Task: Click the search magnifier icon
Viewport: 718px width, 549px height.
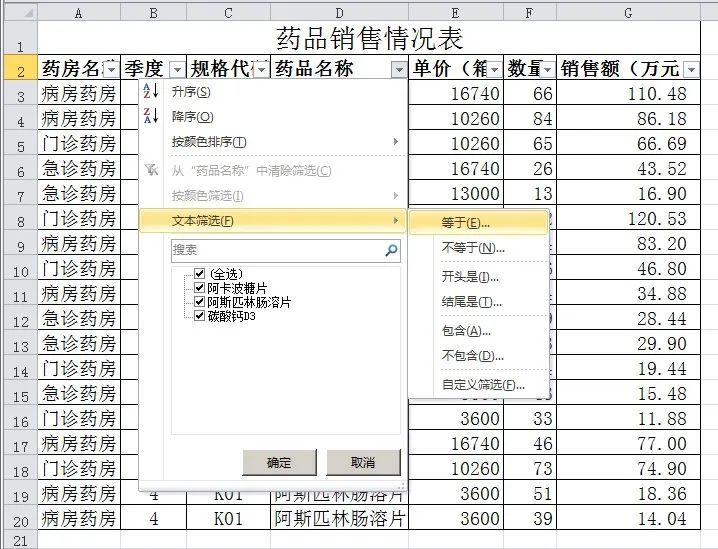Action: (392, 250)
